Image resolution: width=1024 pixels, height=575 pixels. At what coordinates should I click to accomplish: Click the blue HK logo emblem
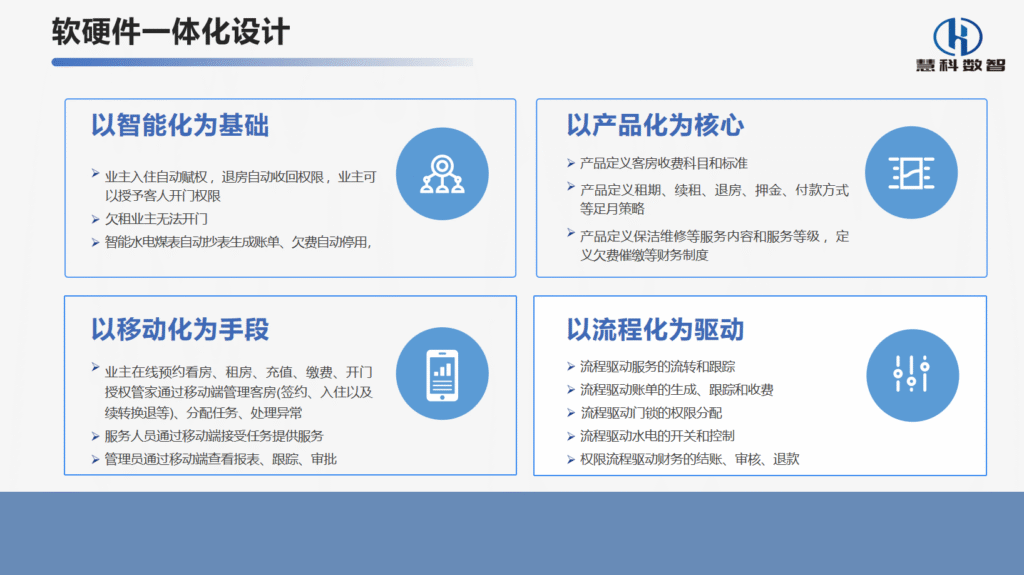click(957, 37)
